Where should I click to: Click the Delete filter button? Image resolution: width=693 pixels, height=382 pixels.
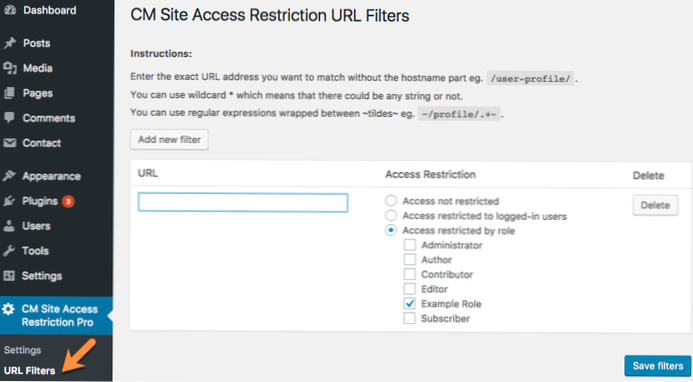coord(655,205)
